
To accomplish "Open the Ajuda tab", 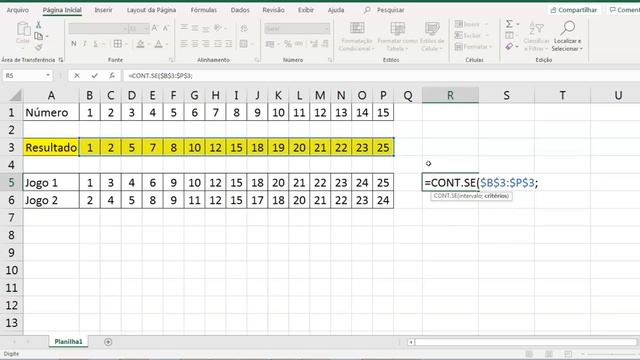I will 336,10.
